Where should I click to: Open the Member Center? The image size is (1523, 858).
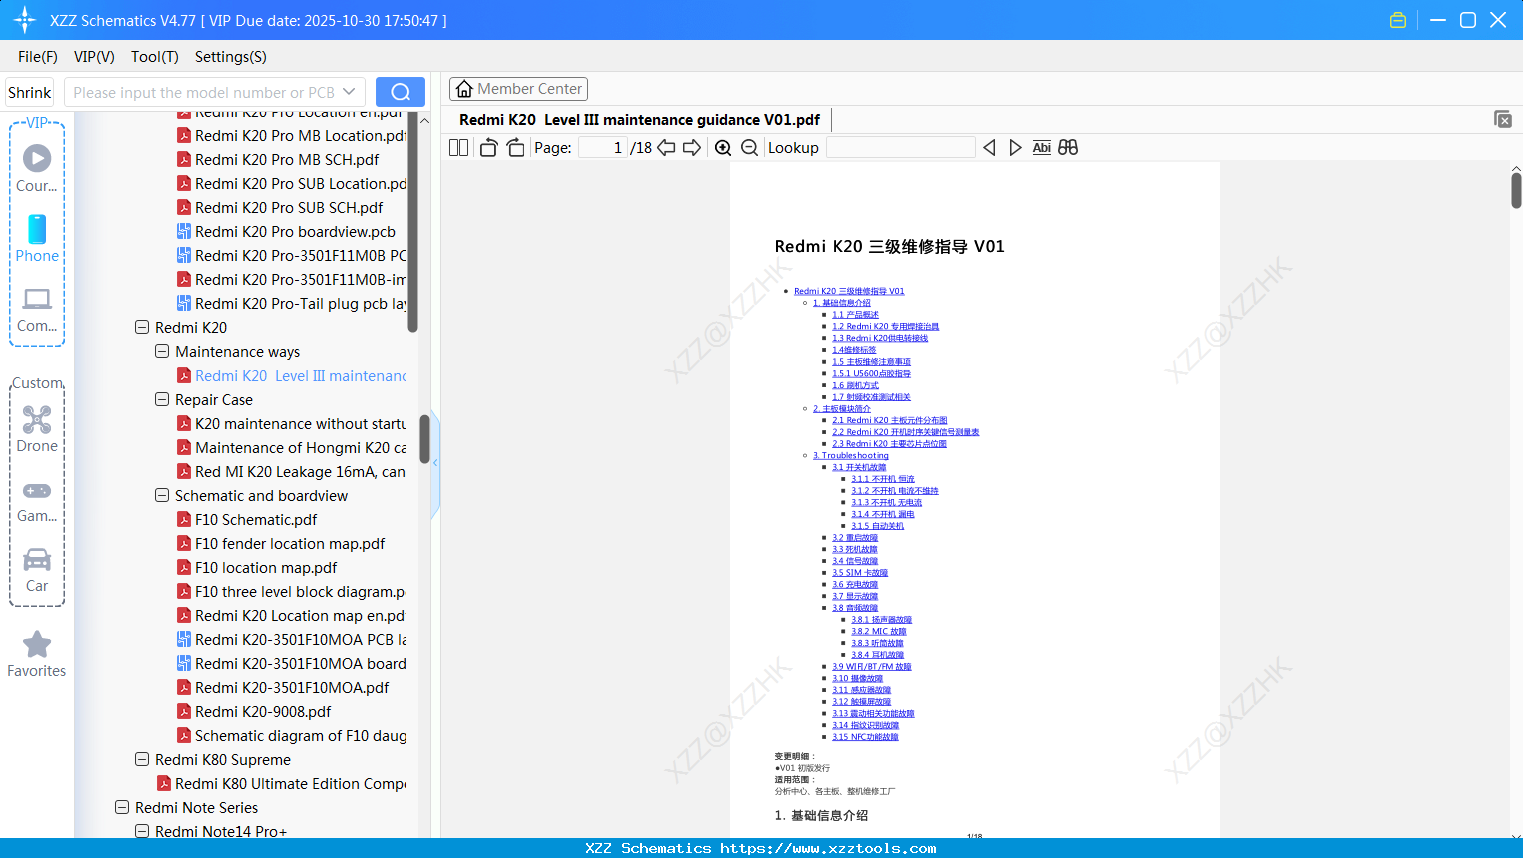pos(518,89)
